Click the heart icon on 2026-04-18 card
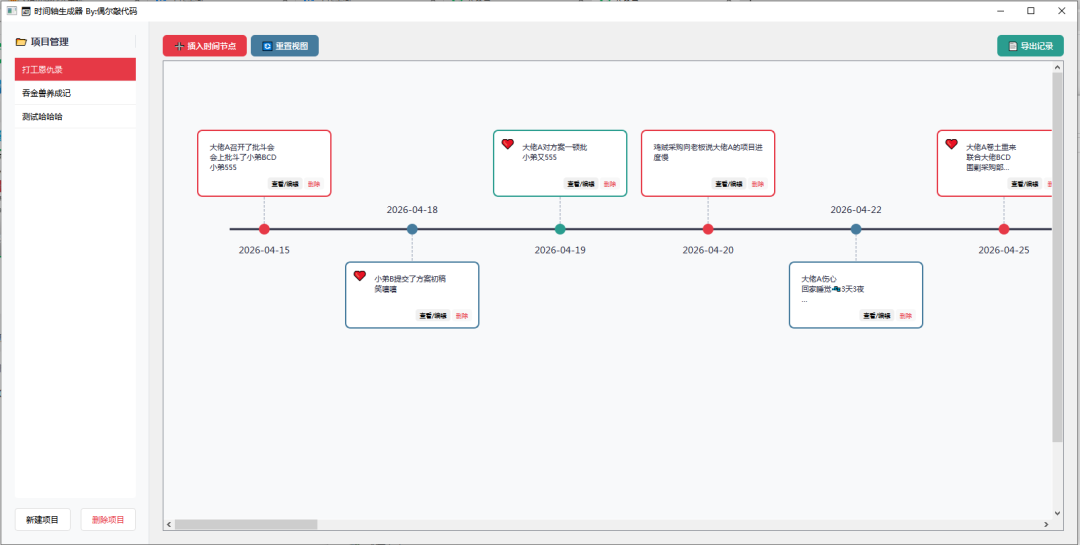1080x545 pixels. coord(360,276)
